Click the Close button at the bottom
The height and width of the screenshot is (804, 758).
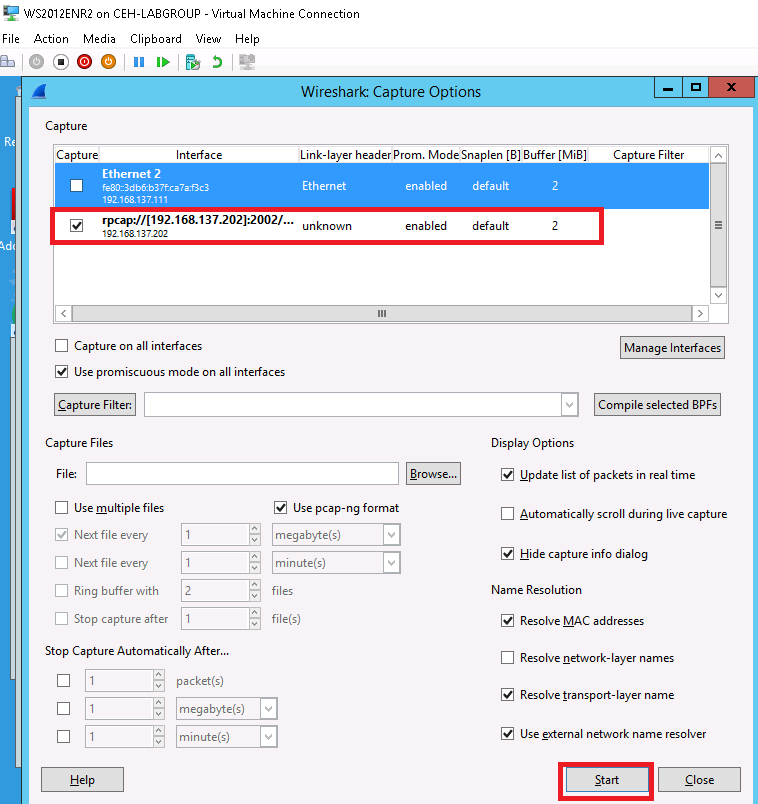point(700,780)
